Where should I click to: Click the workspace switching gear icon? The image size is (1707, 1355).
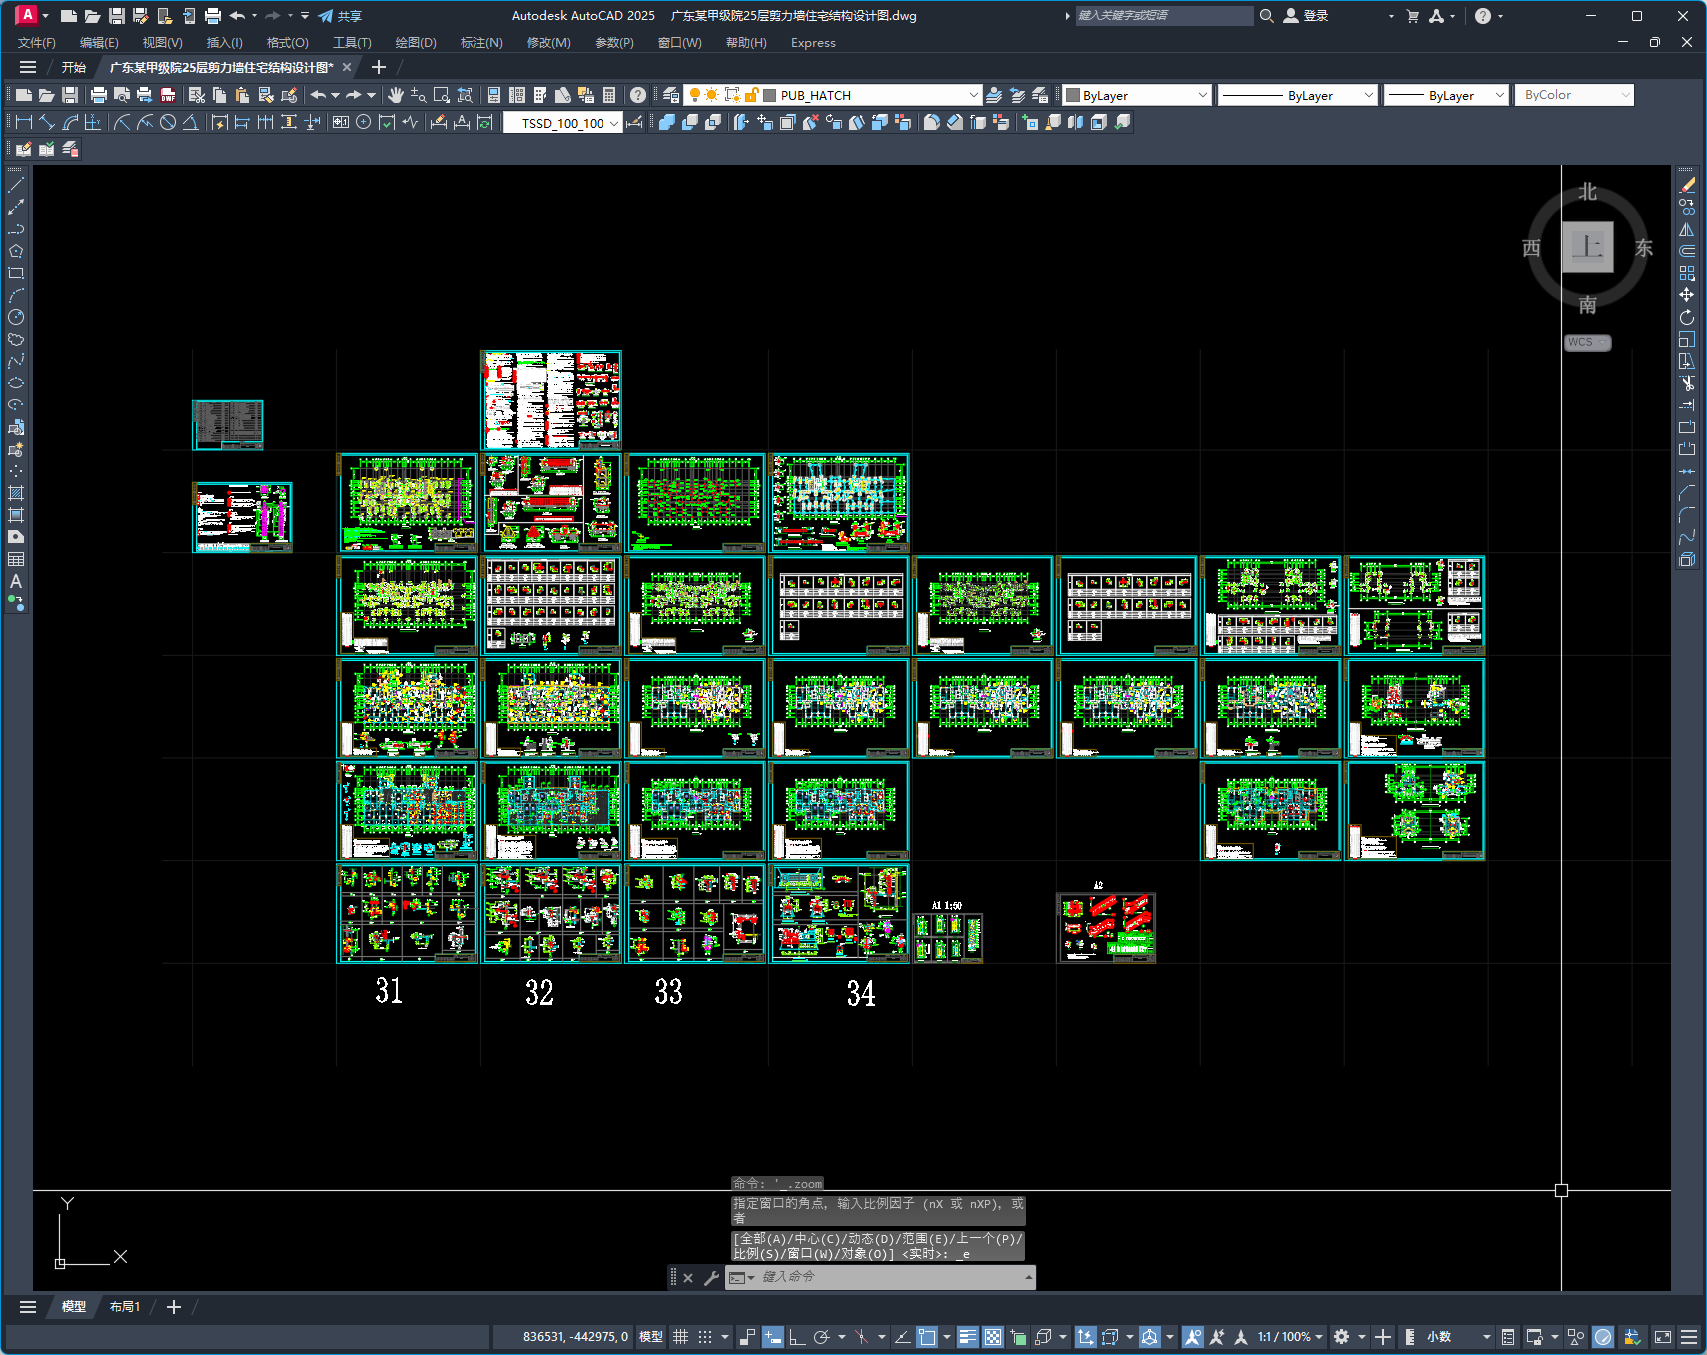pyautogui.click(x=1342, y=1337)
